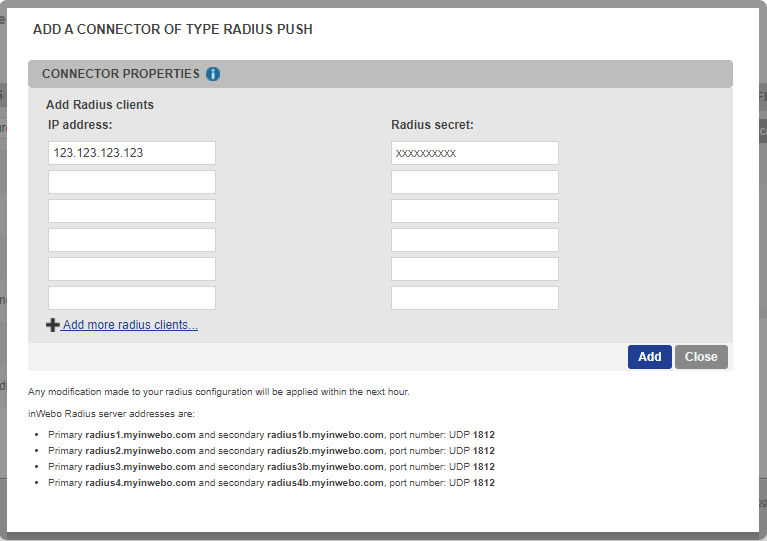The width and height of the screenshot is (767, 541).
Task: Focus the fifth IP address field
Action: [x=132, y=269]
